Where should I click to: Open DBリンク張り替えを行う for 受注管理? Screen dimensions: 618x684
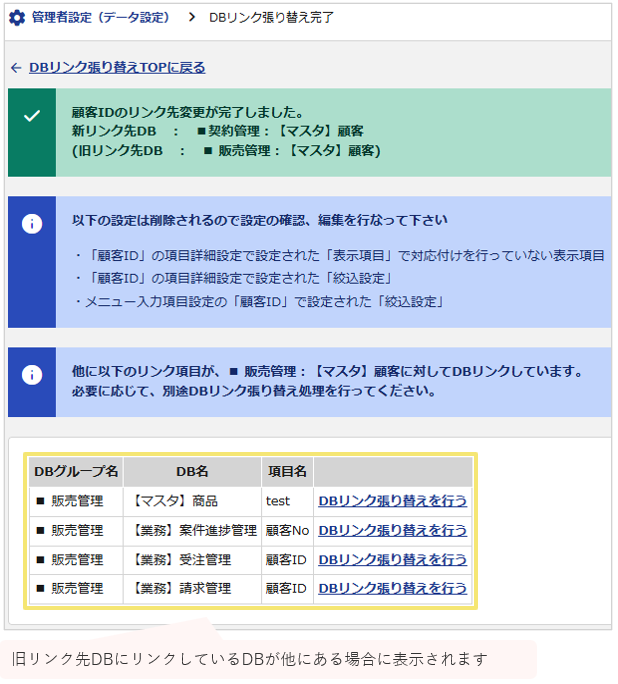(393, 560)
